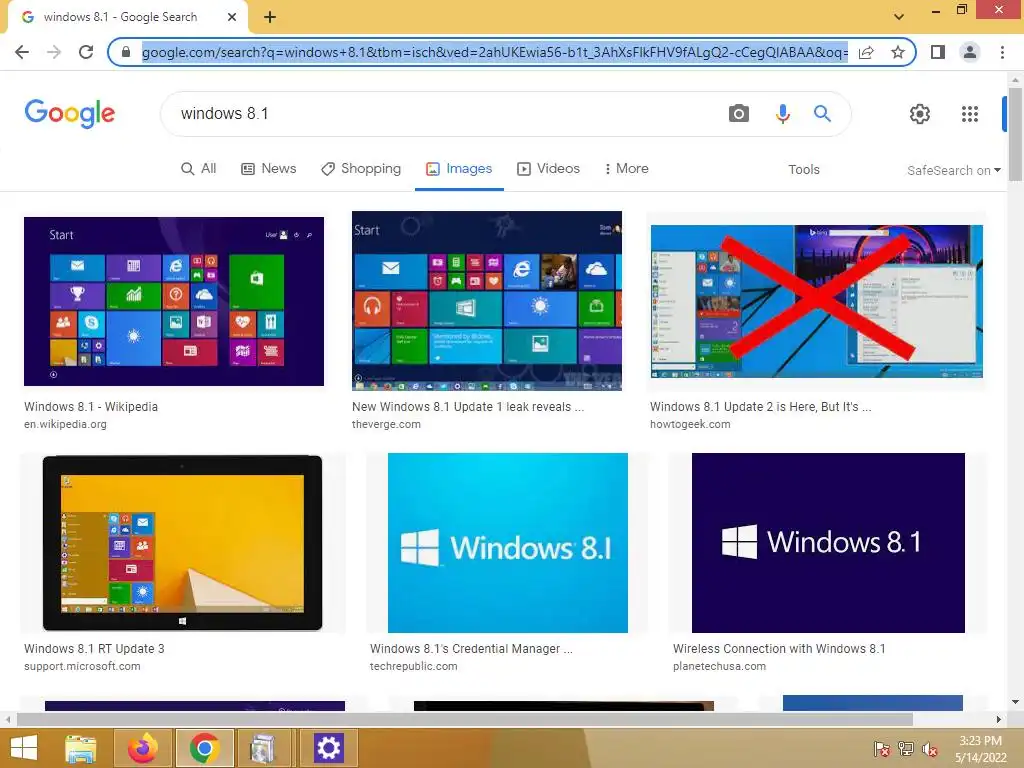Reload the current page
The width and height of the screenshot is (1024, 768).
86,52
